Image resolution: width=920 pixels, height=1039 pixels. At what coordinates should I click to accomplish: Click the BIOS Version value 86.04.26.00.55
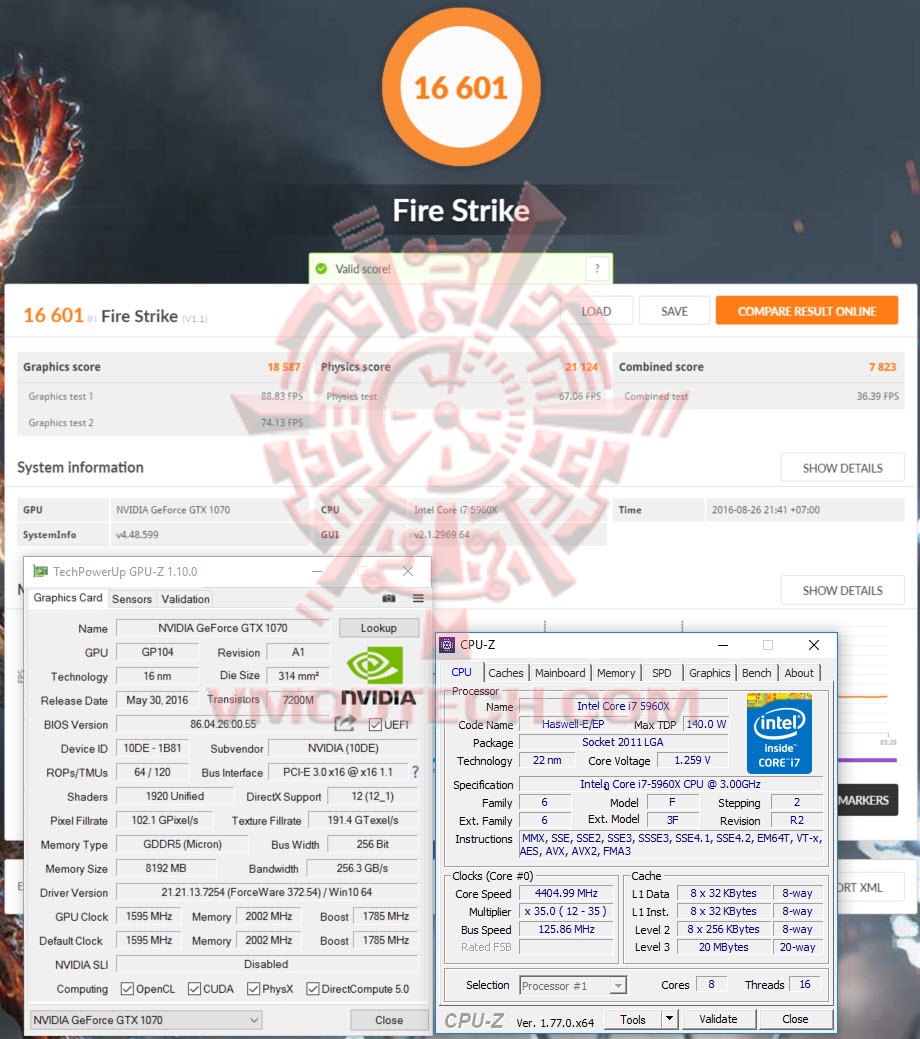coord(223,724)
